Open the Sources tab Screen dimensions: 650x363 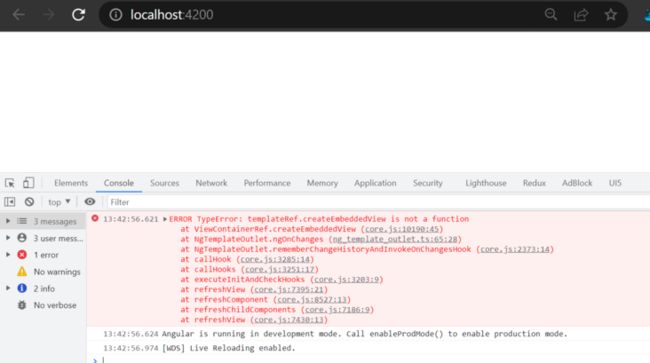165,183
